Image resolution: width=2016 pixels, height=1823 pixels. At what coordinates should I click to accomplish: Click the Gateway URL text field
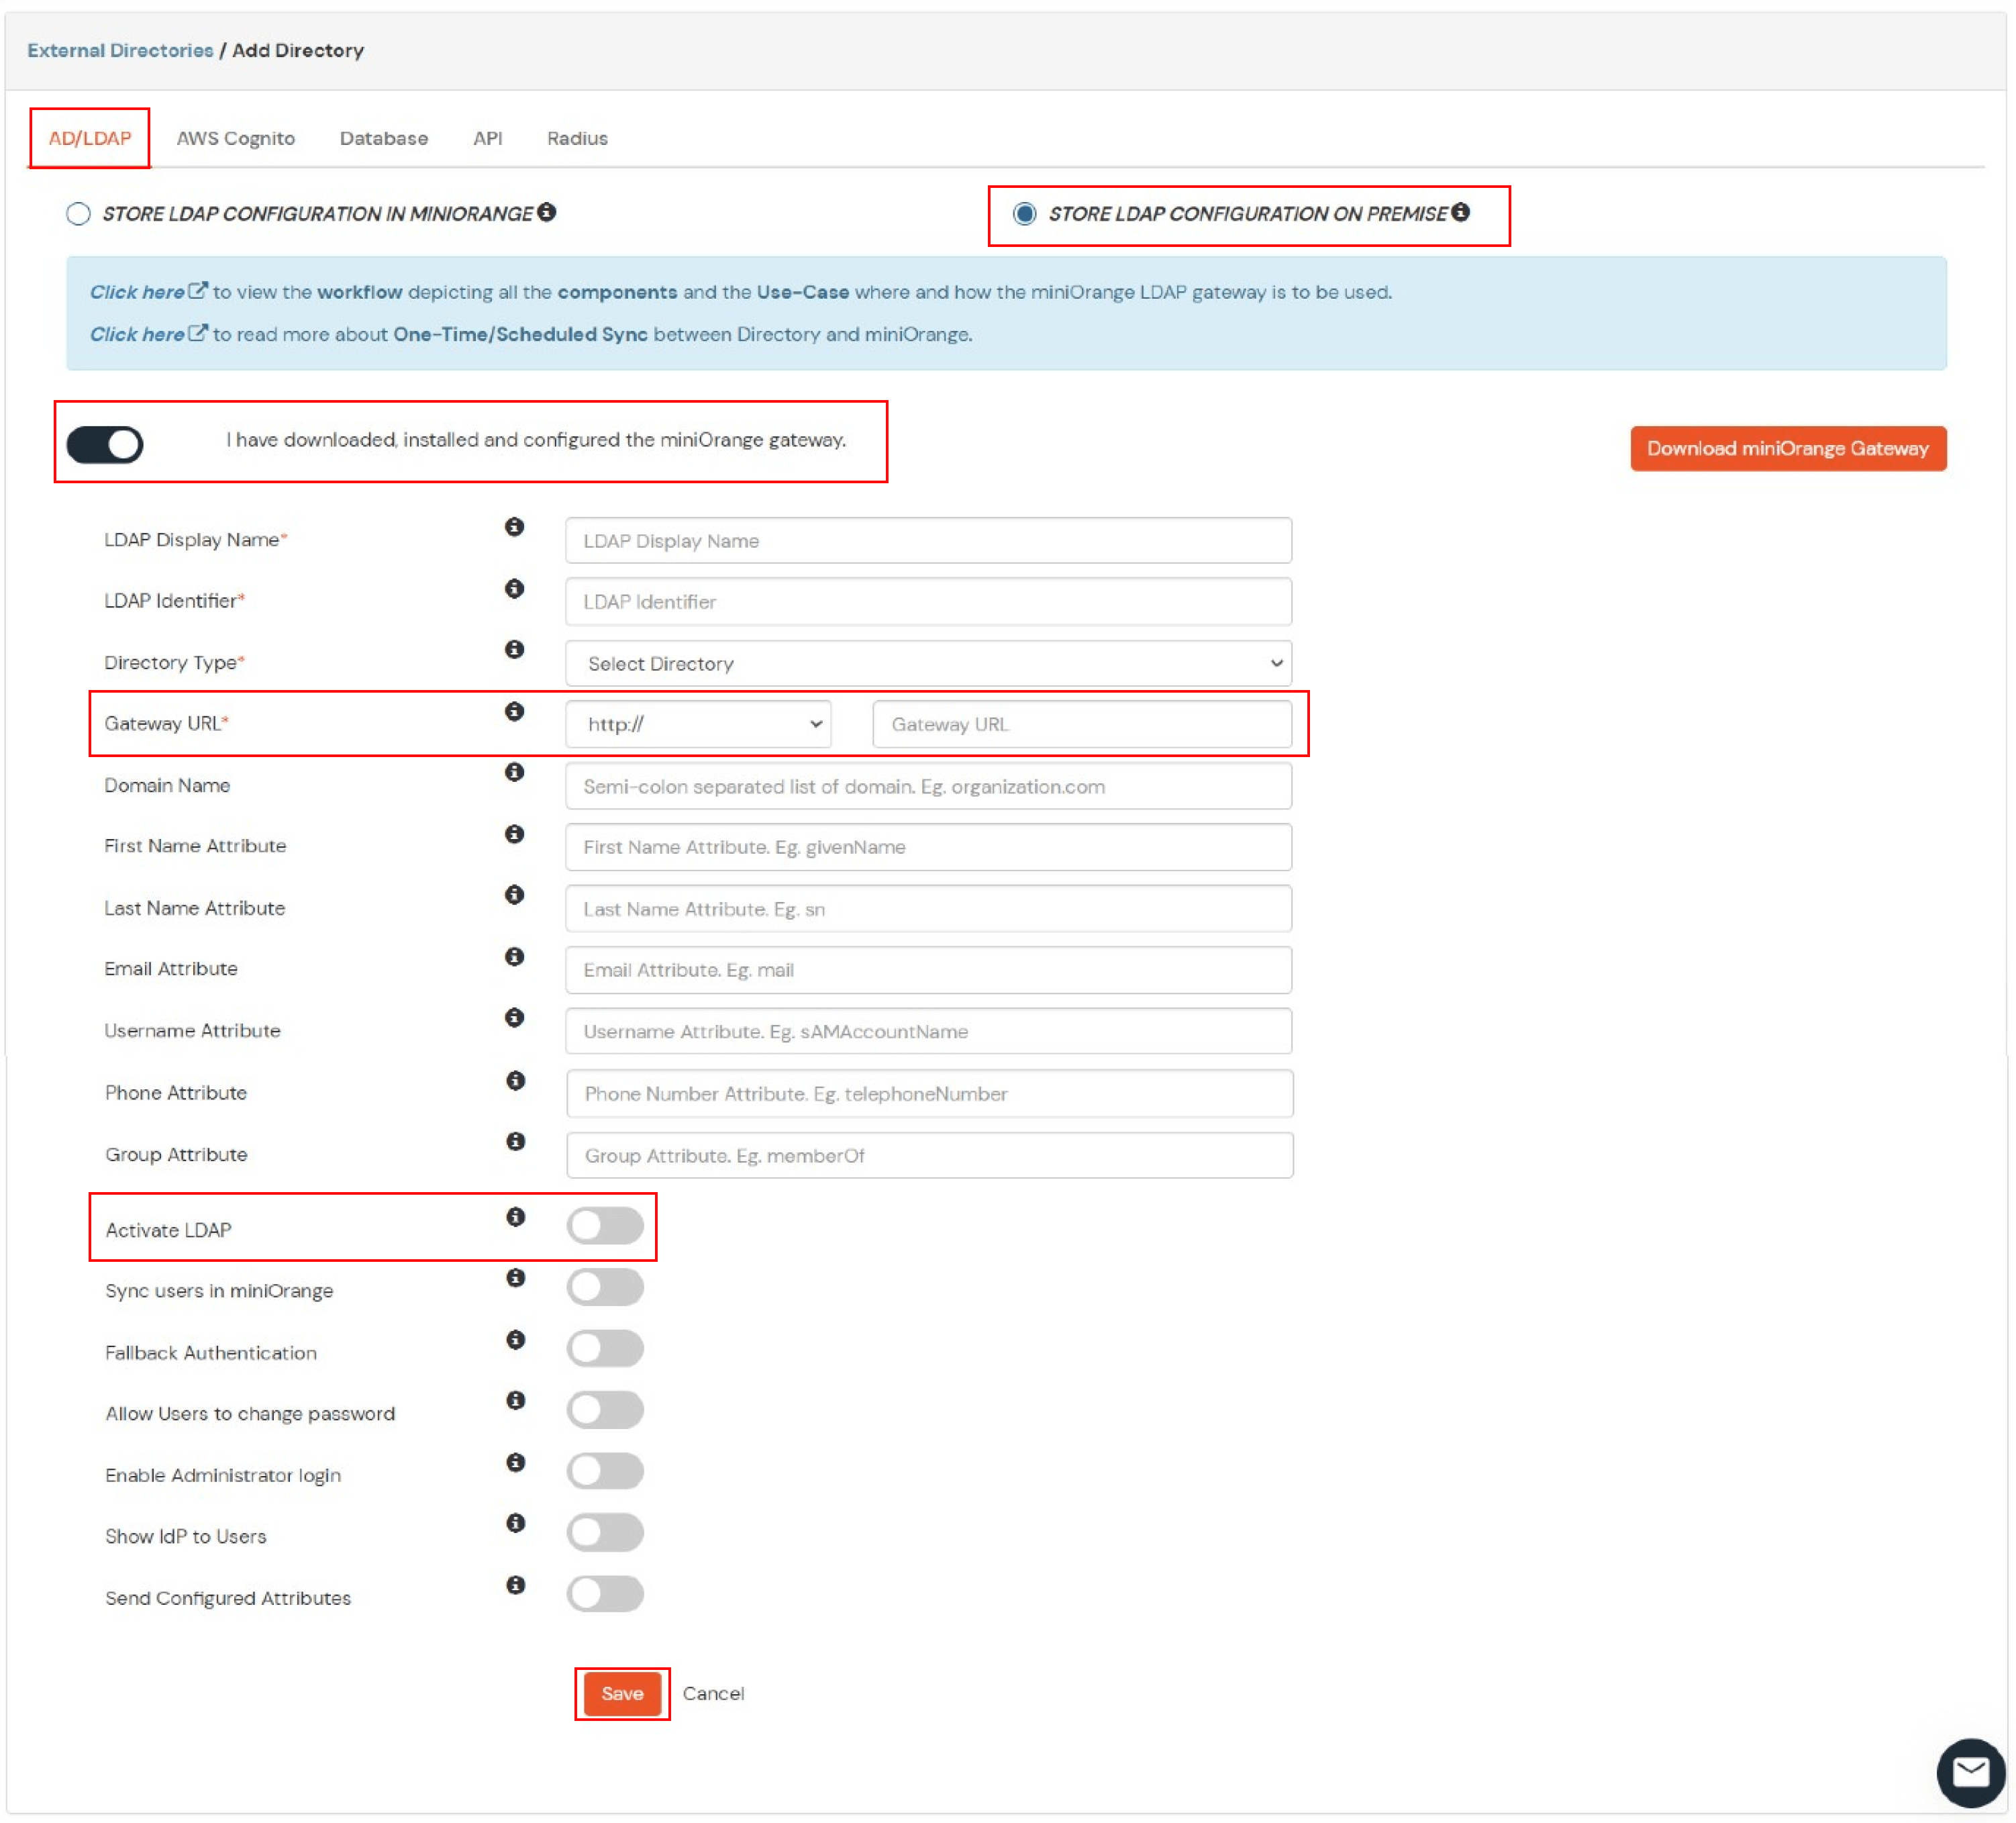point(1082,725)
